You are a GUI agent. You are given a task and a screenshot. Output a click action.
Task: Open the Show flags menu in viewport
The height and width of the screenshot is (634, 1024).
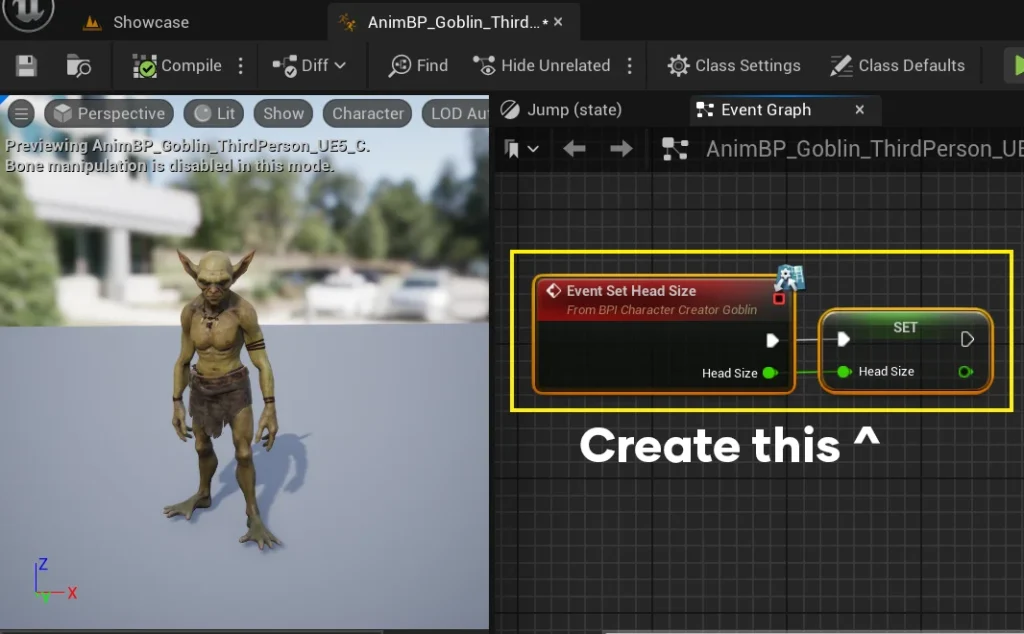[x=283, y=114]
